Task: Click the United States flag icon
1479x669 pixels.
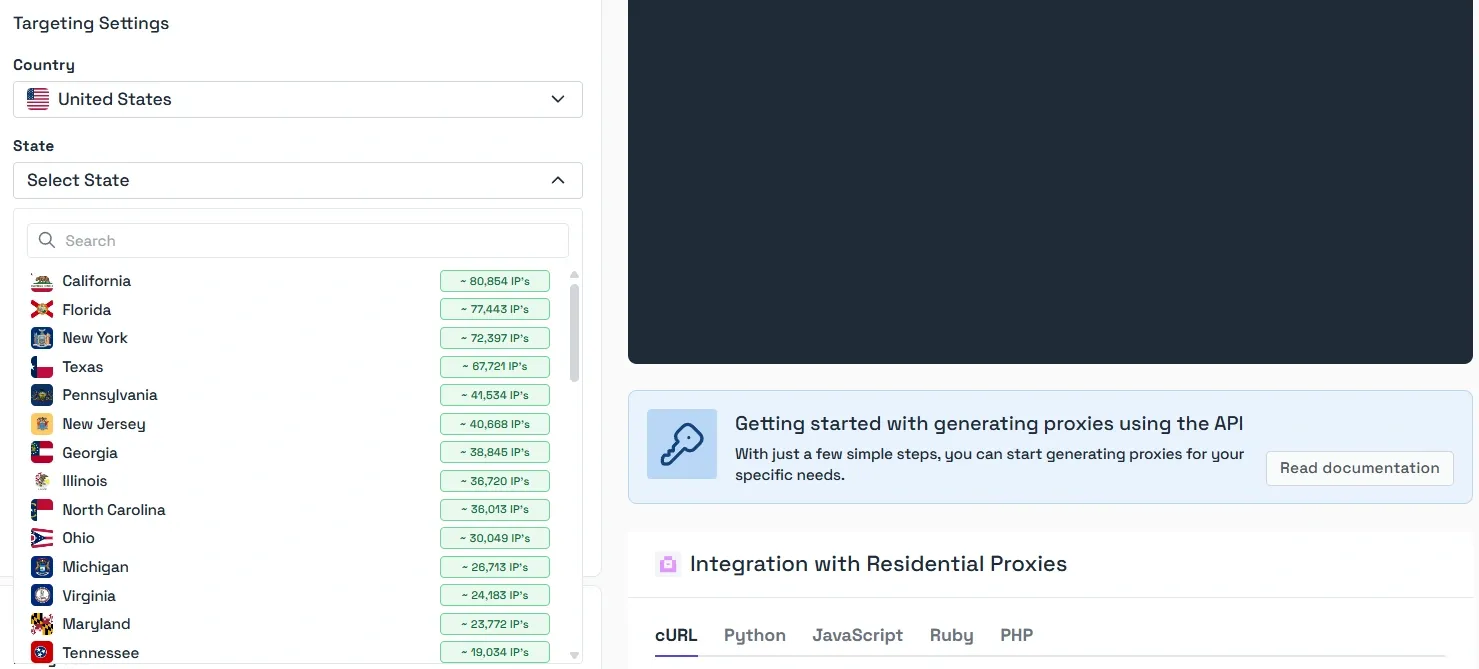Action: pos(38,99)
